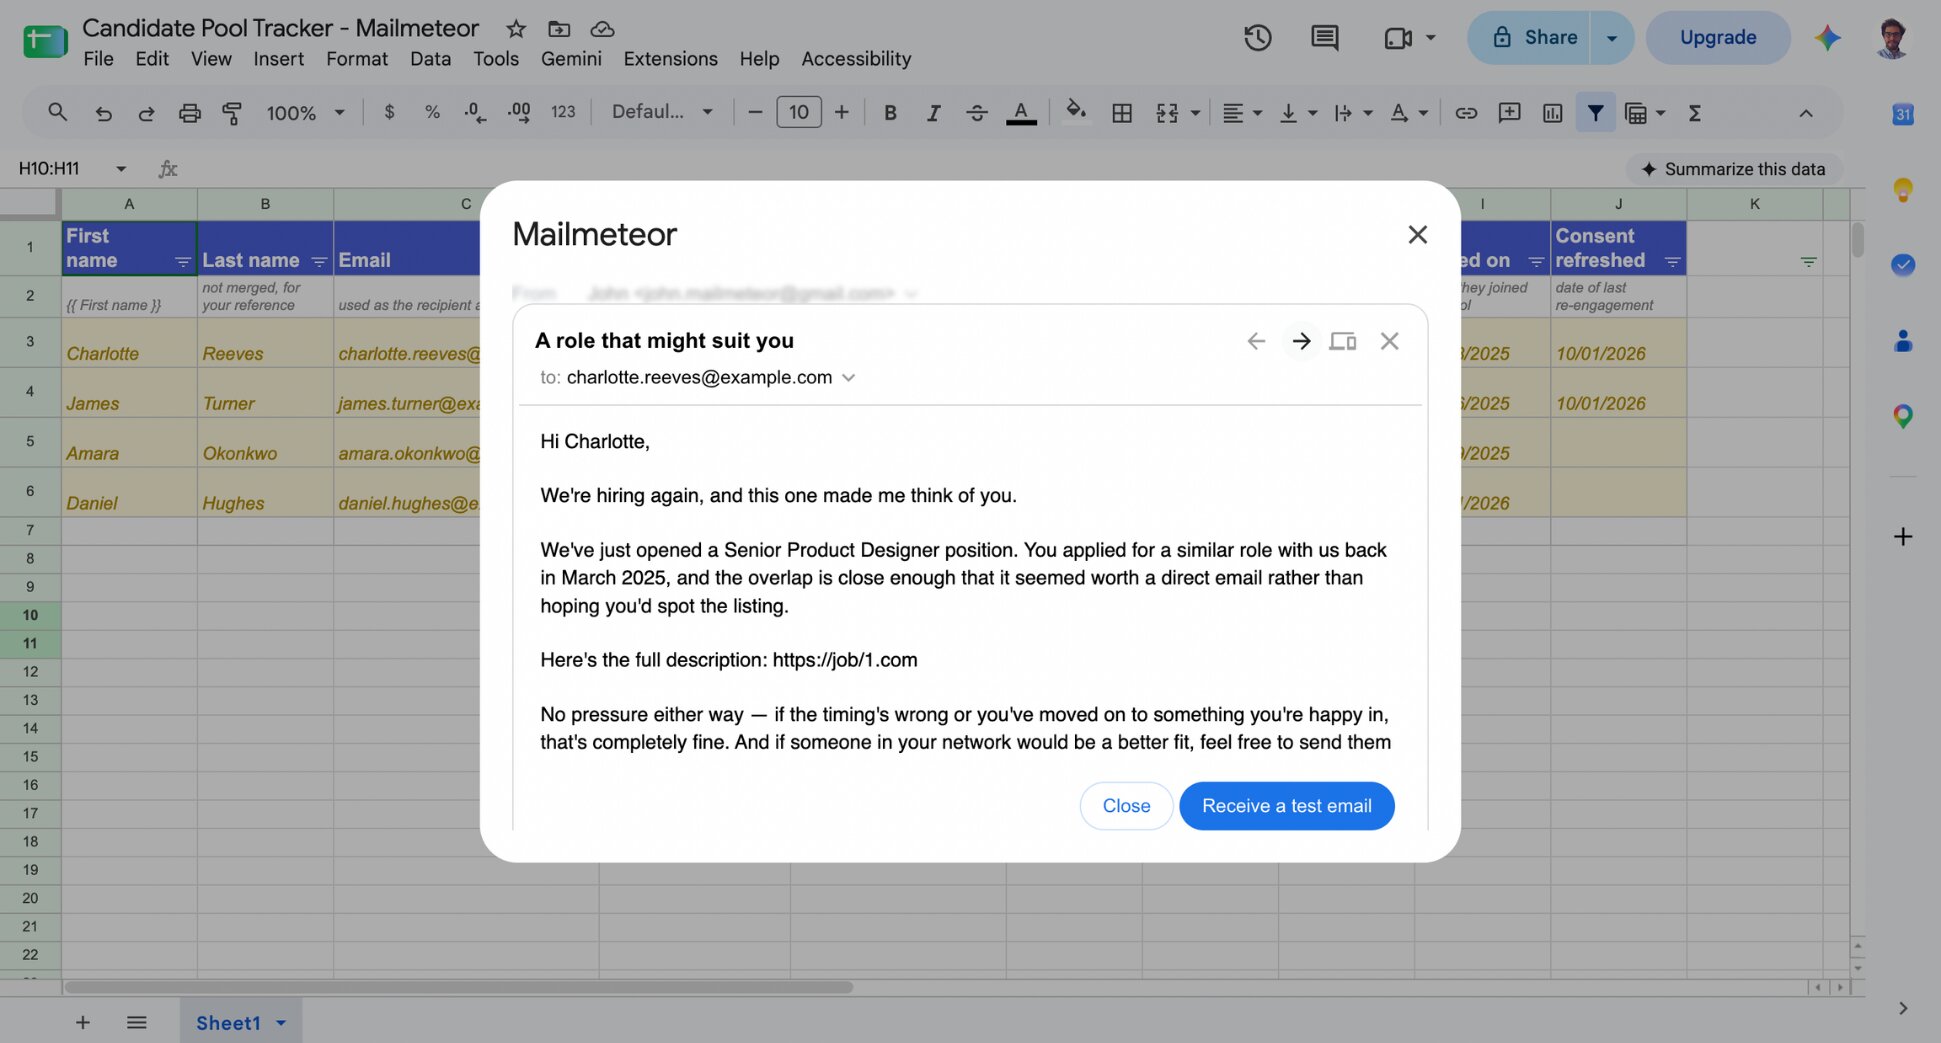Show next recipient preview arrow

pos(1300,341)
